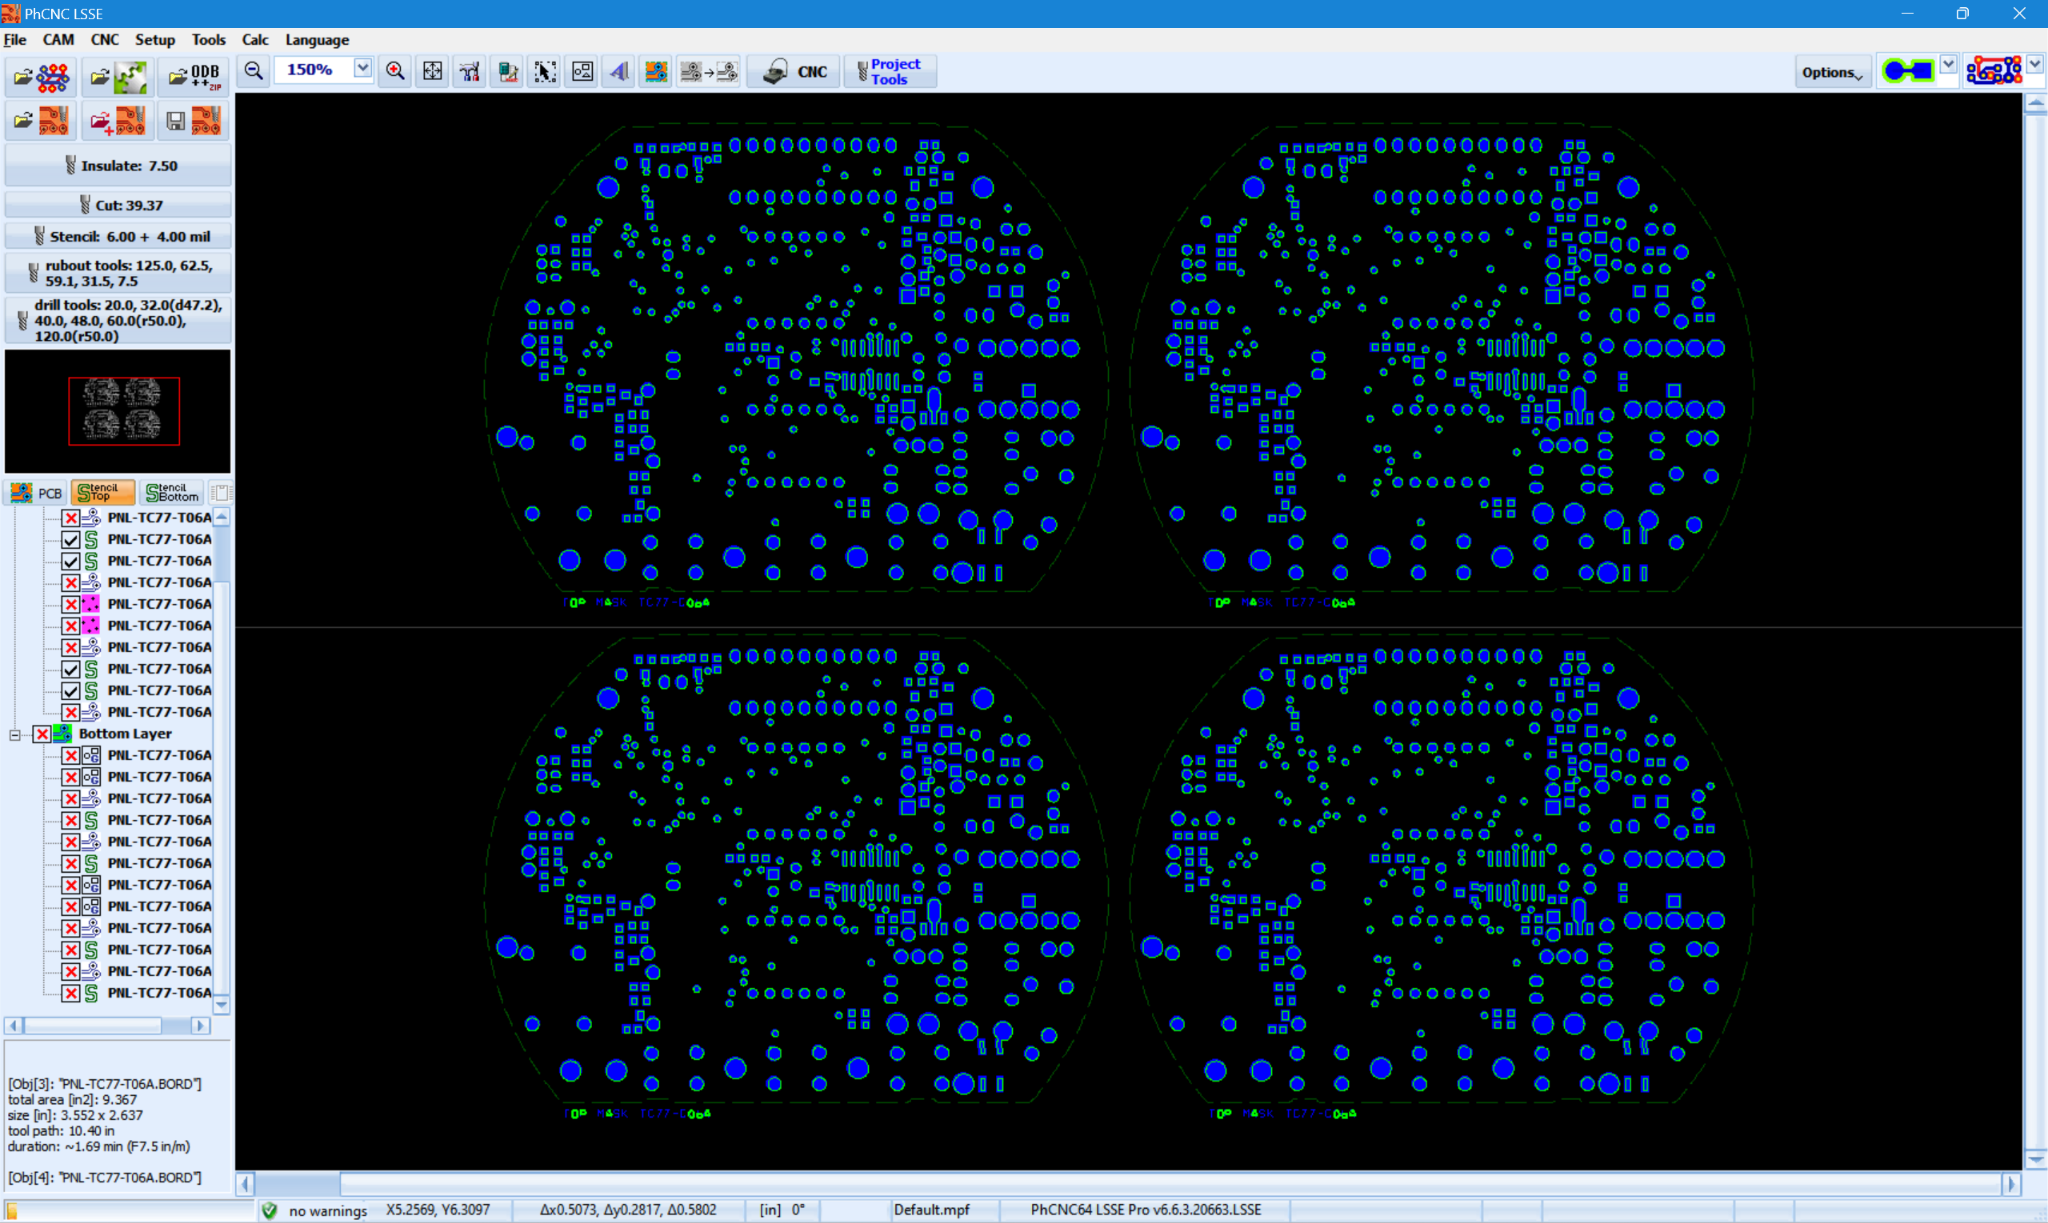2048x1223 pixels.
Task: Click main canvas horizontal scroll-right arrow
Action: (2011, 1185)
